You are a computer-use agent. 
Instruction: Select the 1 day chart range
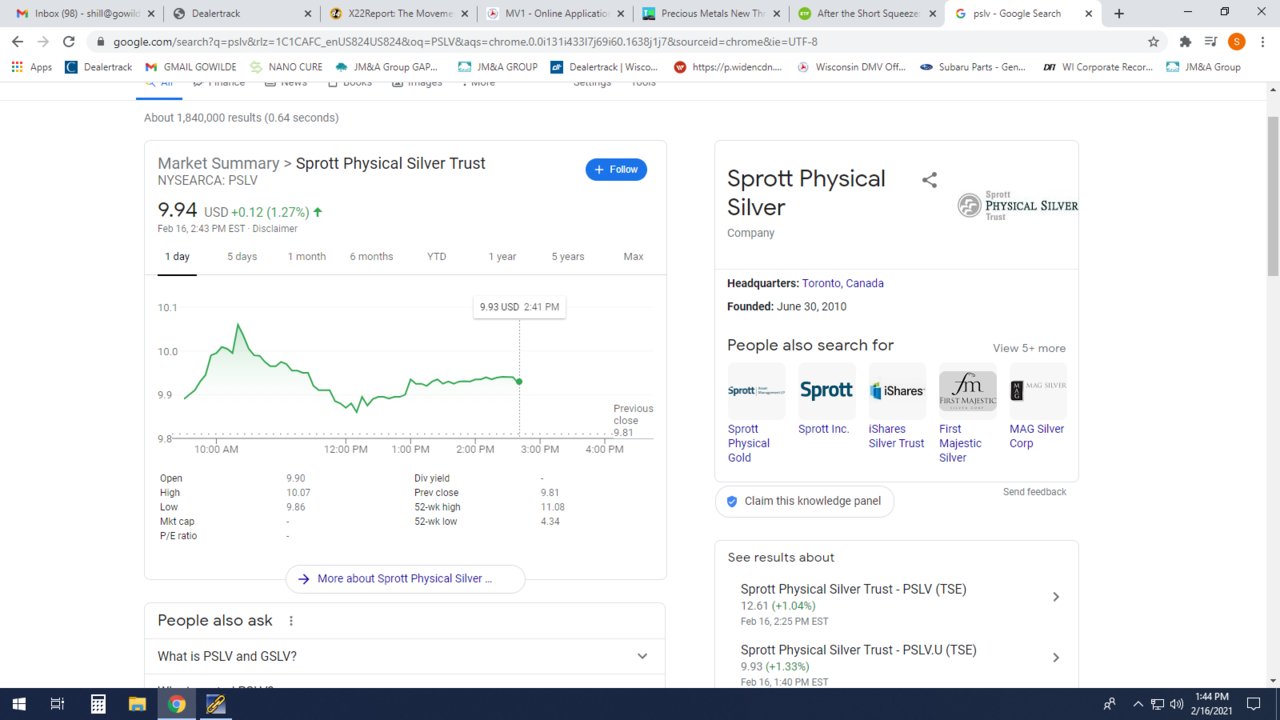[x=177, y=257]
